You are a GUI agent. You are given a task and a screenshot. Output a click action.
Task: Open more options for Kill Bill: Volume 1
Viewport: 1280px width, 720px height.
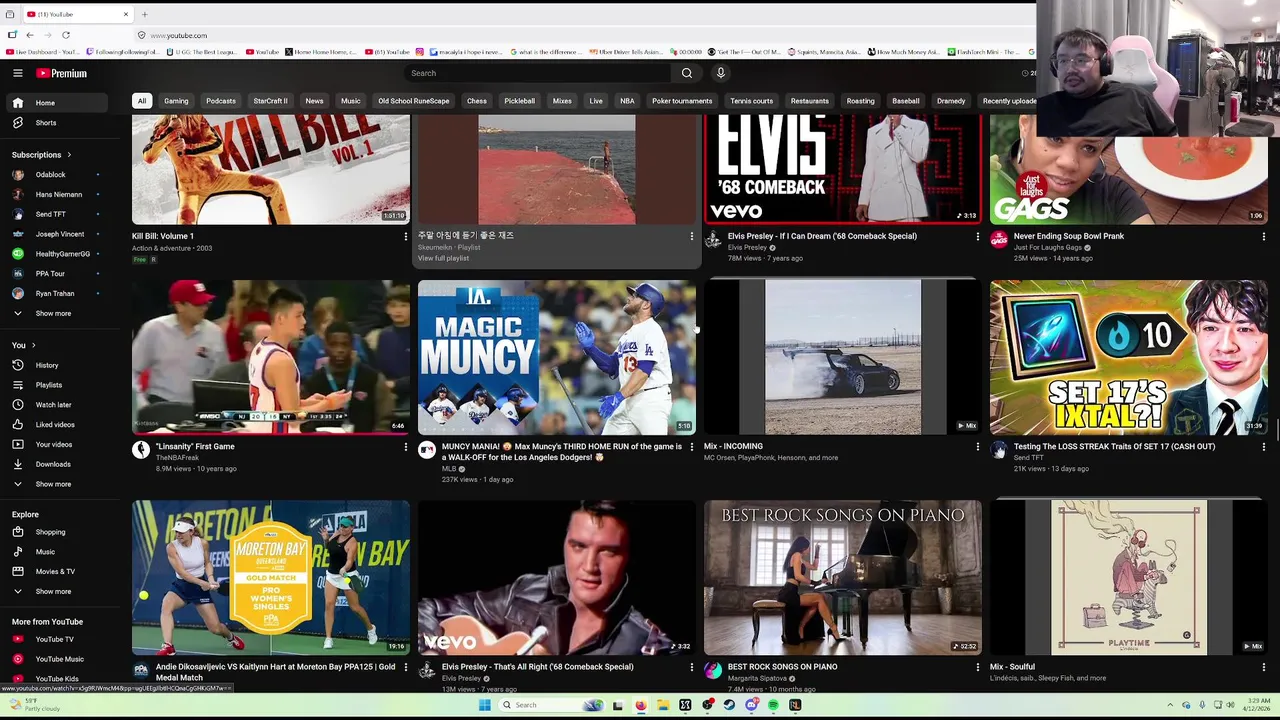point(405,237)
